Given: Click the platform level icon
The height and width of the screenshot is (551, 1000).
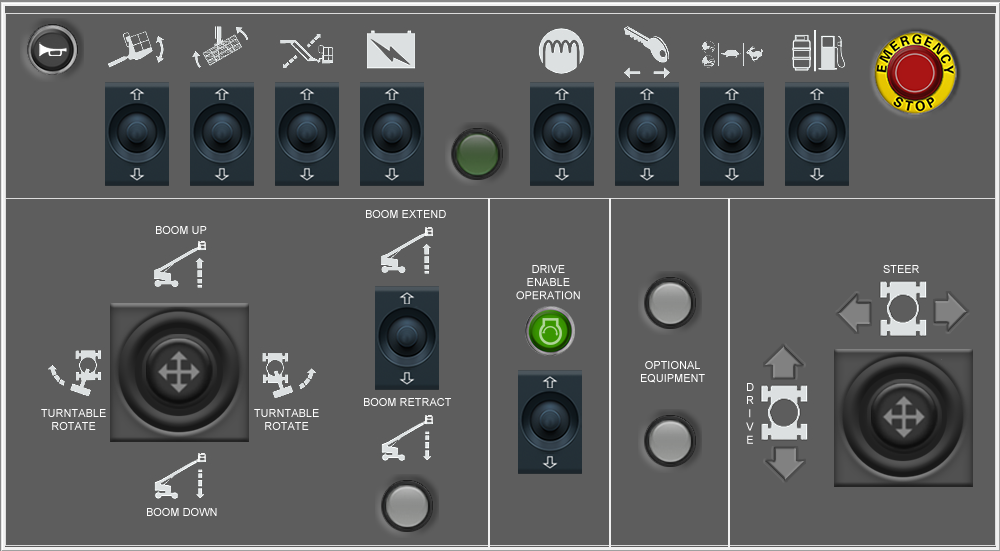Looking at the screenshot, I should [x=136, y=50].
